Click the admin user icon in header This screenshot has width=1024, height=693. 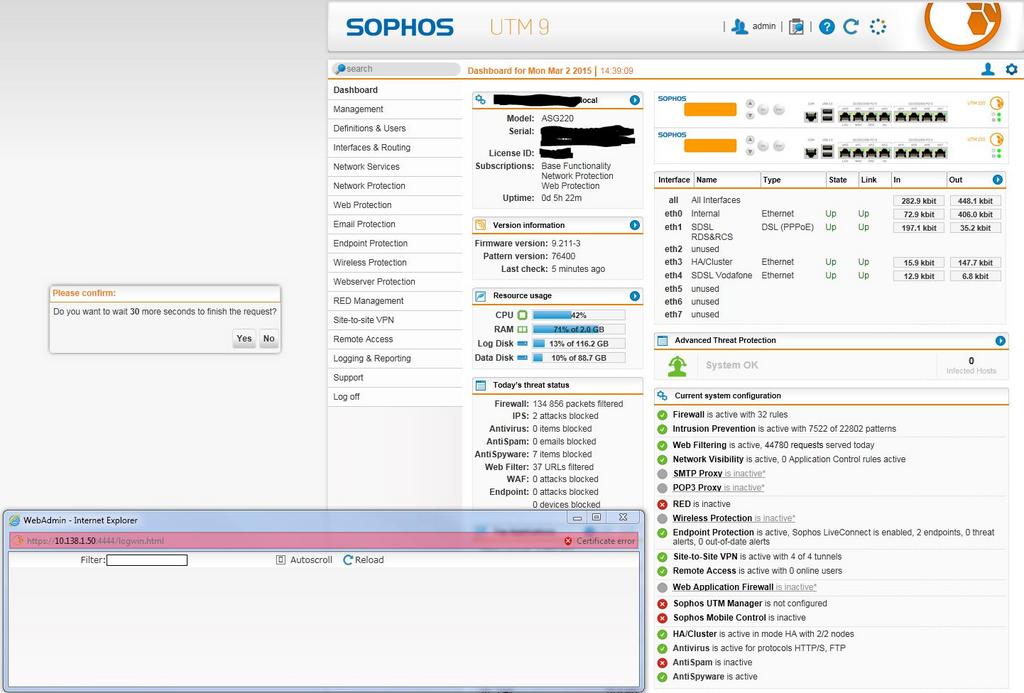[739, 27]
